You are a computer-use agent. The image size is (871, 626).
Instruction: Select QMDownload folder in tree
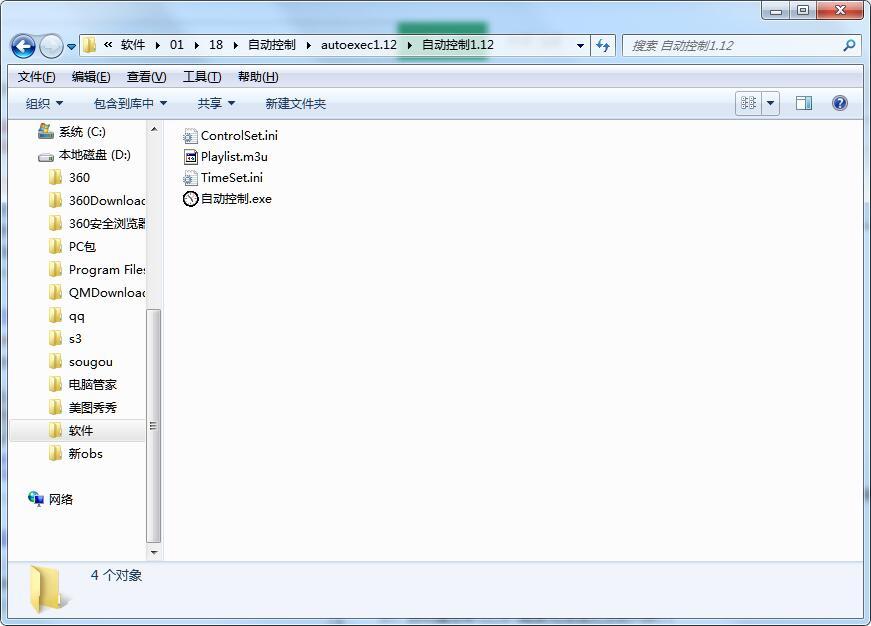[x=107, y=292]
